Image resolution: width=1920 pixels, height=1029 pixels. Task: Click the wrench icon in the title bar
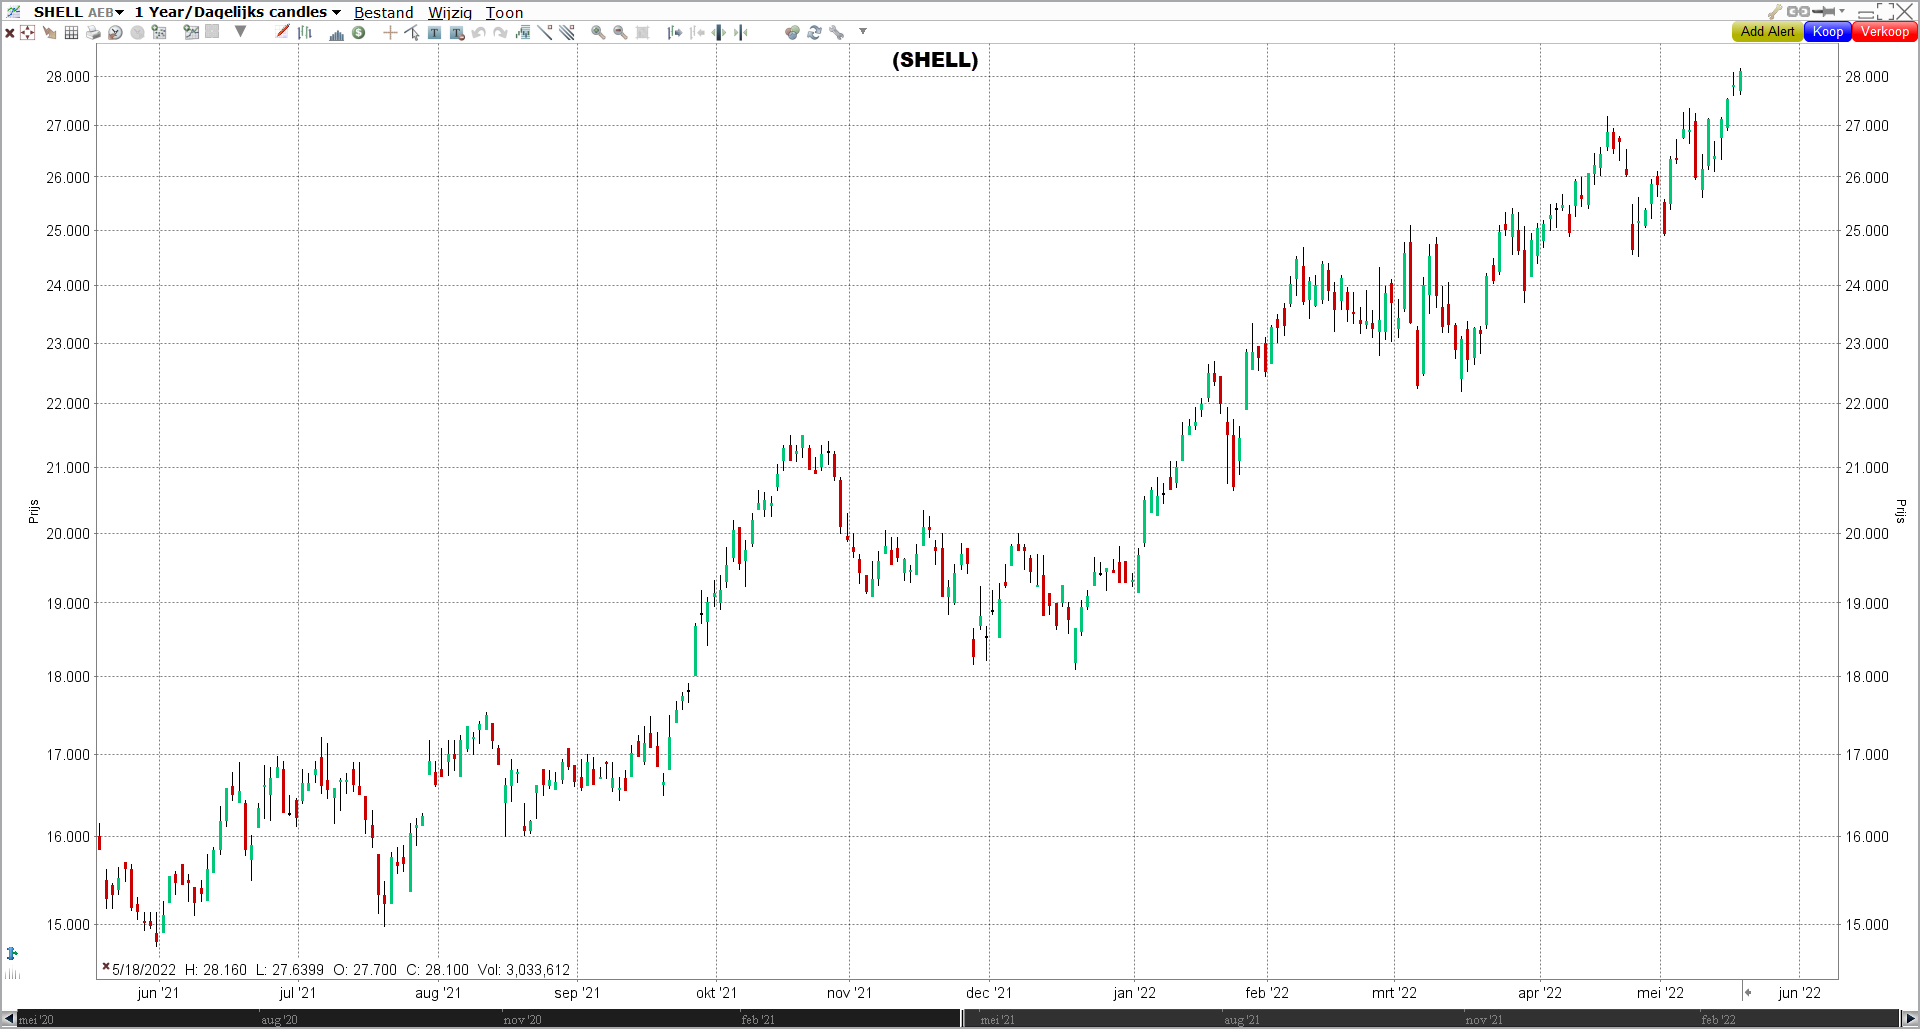[x=1775, y=12]
